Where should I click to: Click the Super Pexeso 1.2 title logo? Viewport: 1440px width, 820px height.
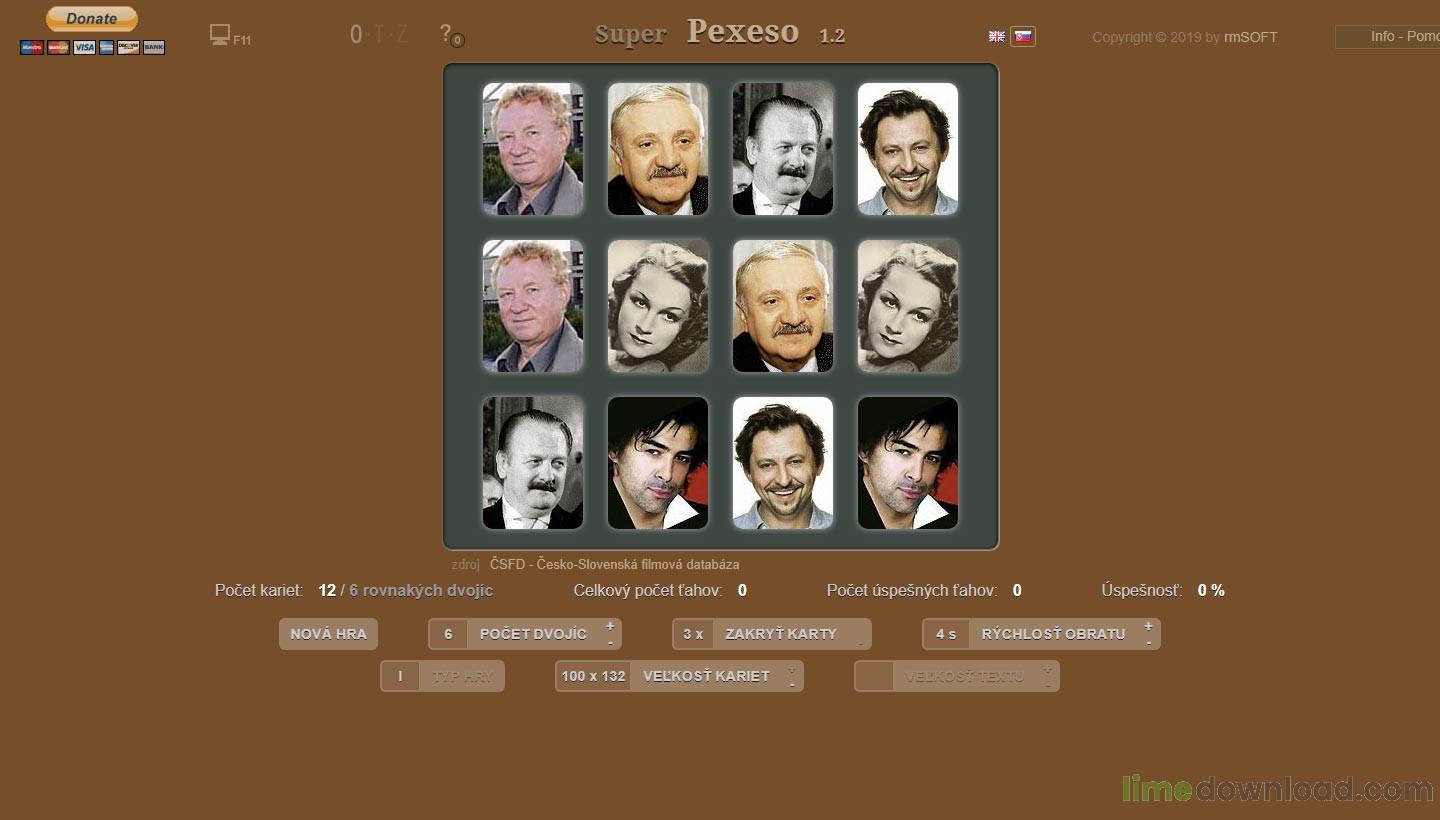[719, 33]
